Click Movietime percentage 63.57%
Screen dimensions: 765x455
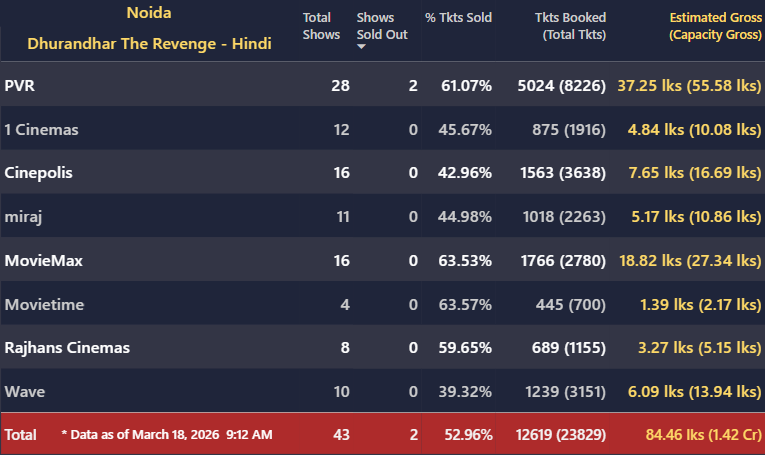(x=465, y=305)
